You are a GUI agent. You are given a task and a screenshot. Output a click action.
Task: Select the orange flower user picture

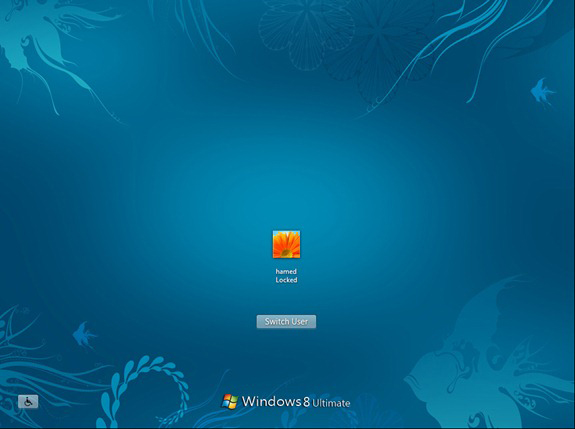coord(286,244)
